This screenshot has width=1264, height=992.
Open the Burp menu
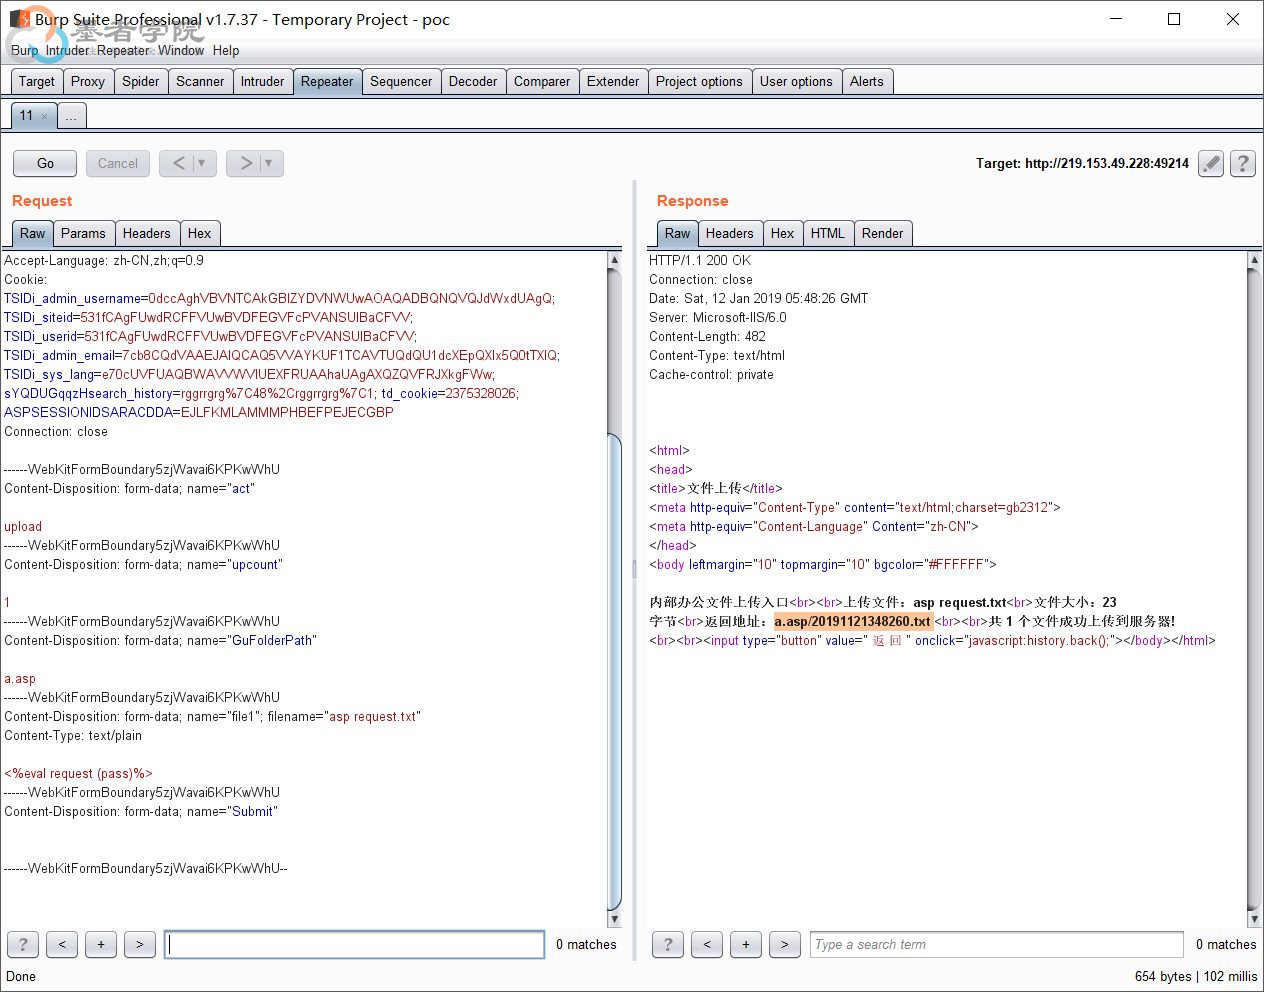point(24,50)
